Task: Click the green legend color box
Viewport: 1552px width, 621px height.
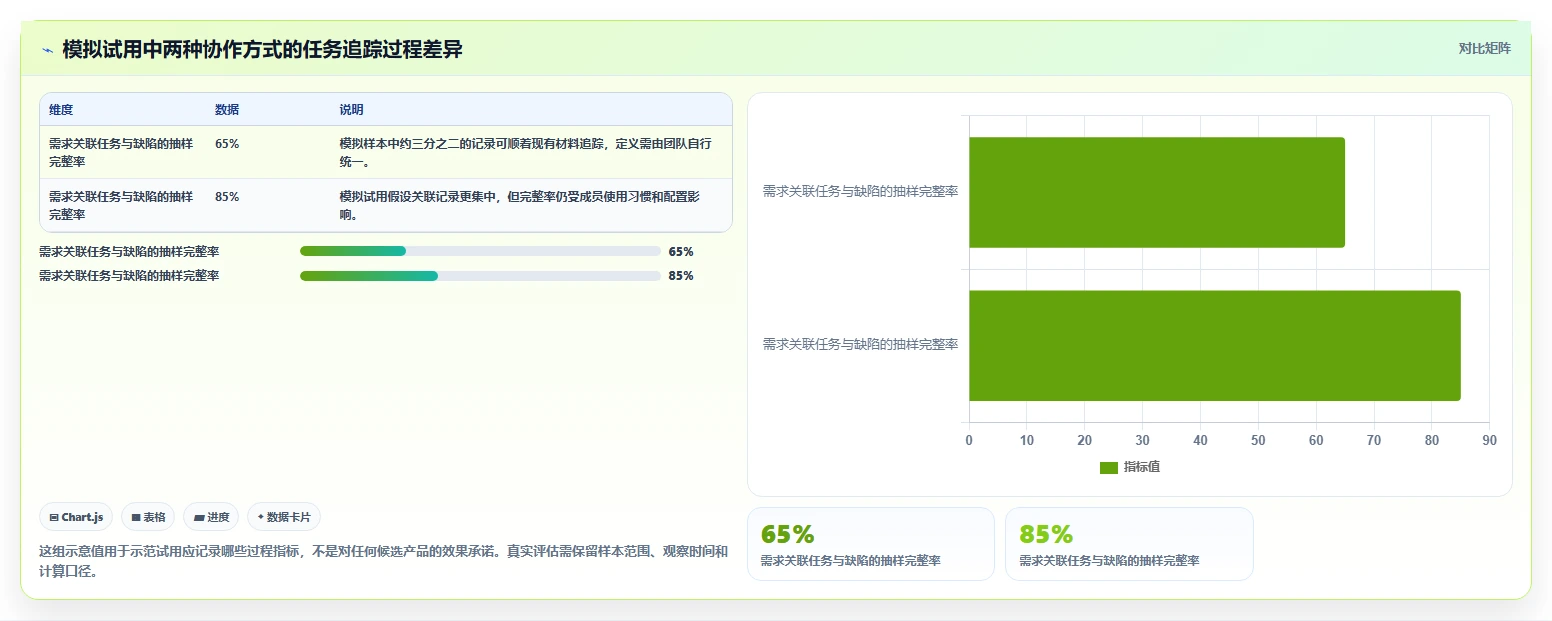Action: (x=1108, y=468)
